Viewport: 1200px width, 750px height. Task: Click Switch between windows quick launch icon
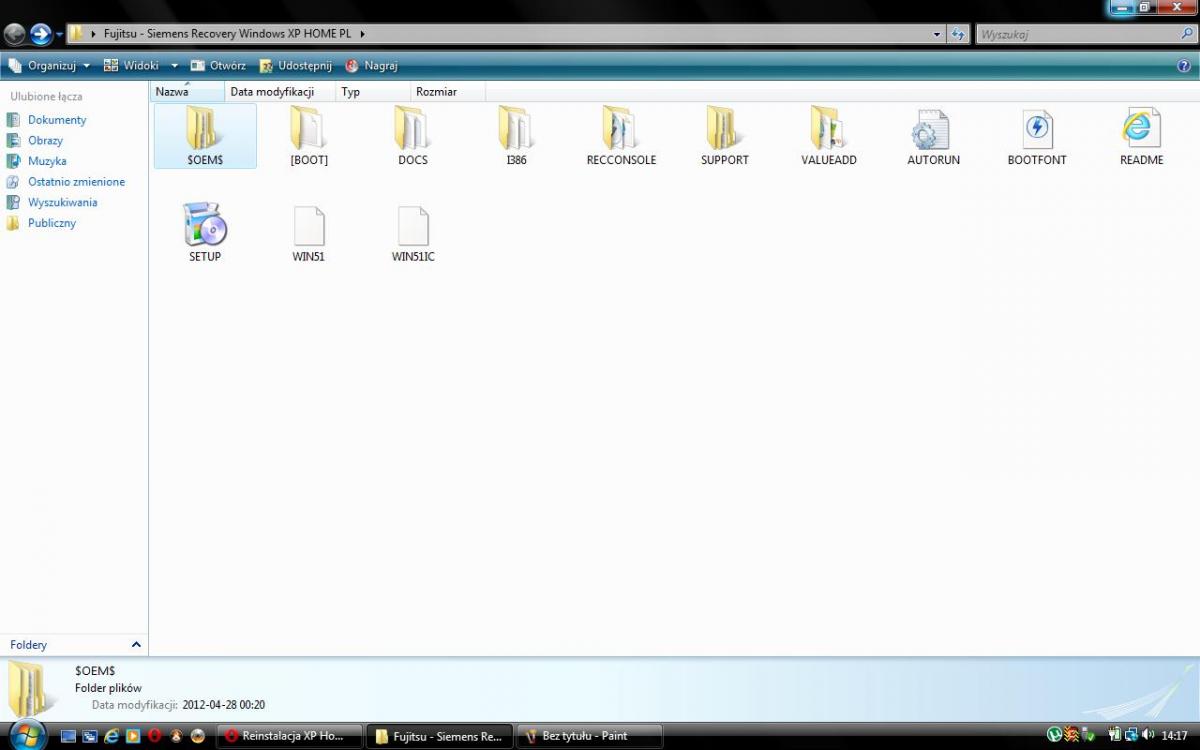[x=90, y=736]
